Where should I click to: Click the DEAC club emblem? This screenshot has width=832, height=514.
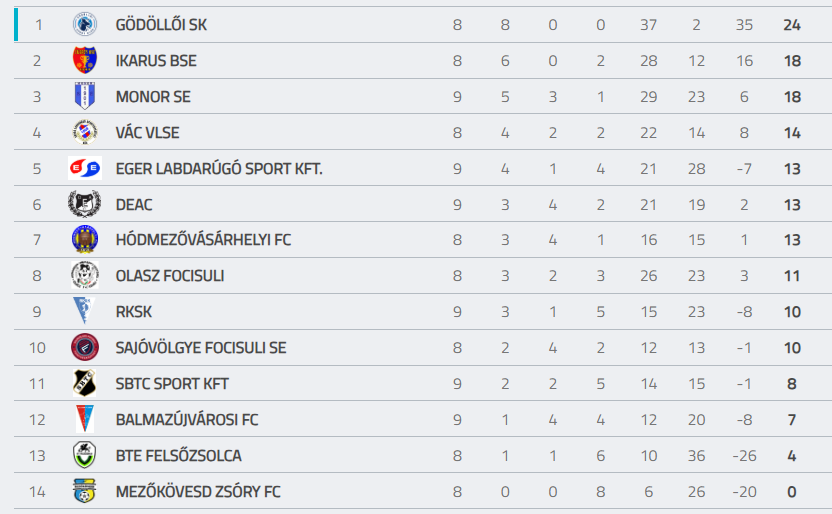(85, 204)
